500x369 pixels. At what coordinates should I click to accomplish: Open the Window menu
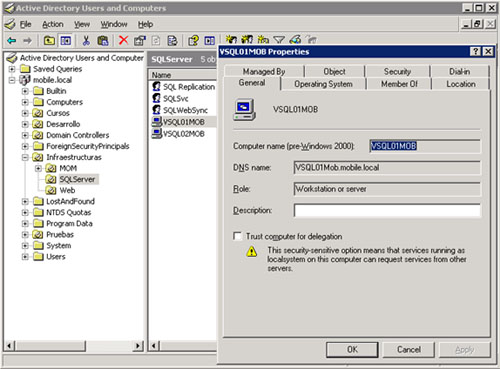tap(114, 24)
